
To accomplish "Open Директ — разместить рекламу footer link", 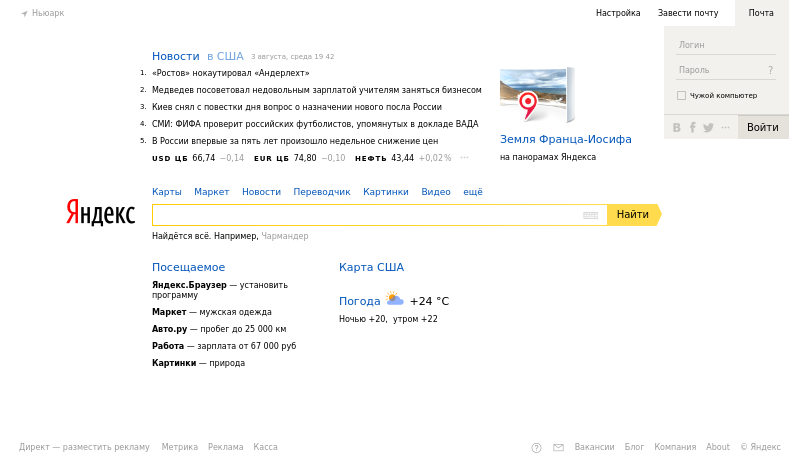I will 84,447.
